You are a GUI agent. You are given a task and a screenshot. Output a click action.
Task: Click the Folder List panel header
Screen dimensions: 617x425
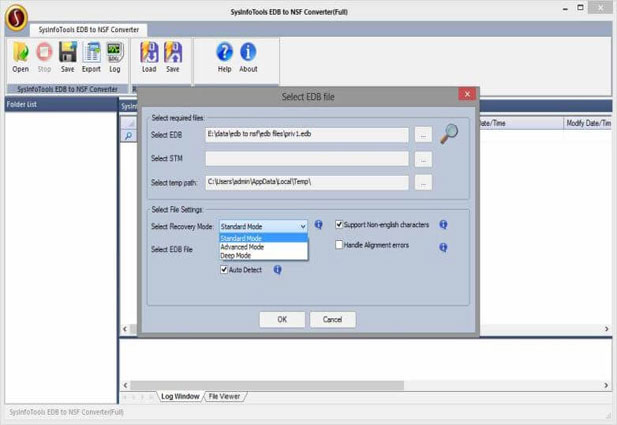pyautogui.click(x=61, y=105)
